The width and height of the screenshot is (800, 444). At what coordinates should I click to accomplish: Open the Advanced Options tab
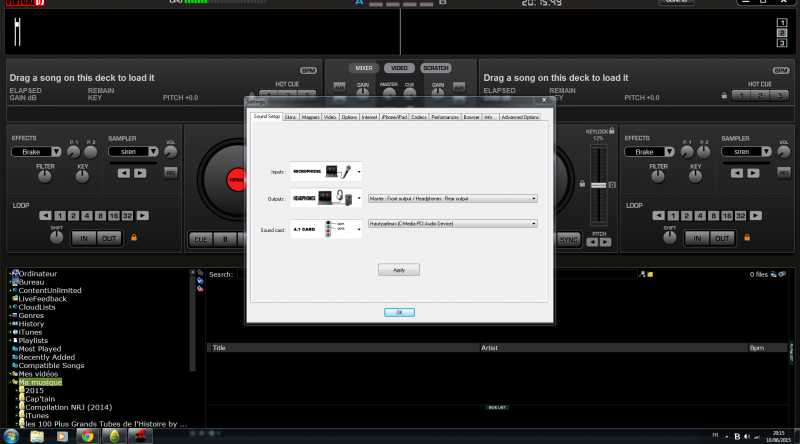[519, 117]
